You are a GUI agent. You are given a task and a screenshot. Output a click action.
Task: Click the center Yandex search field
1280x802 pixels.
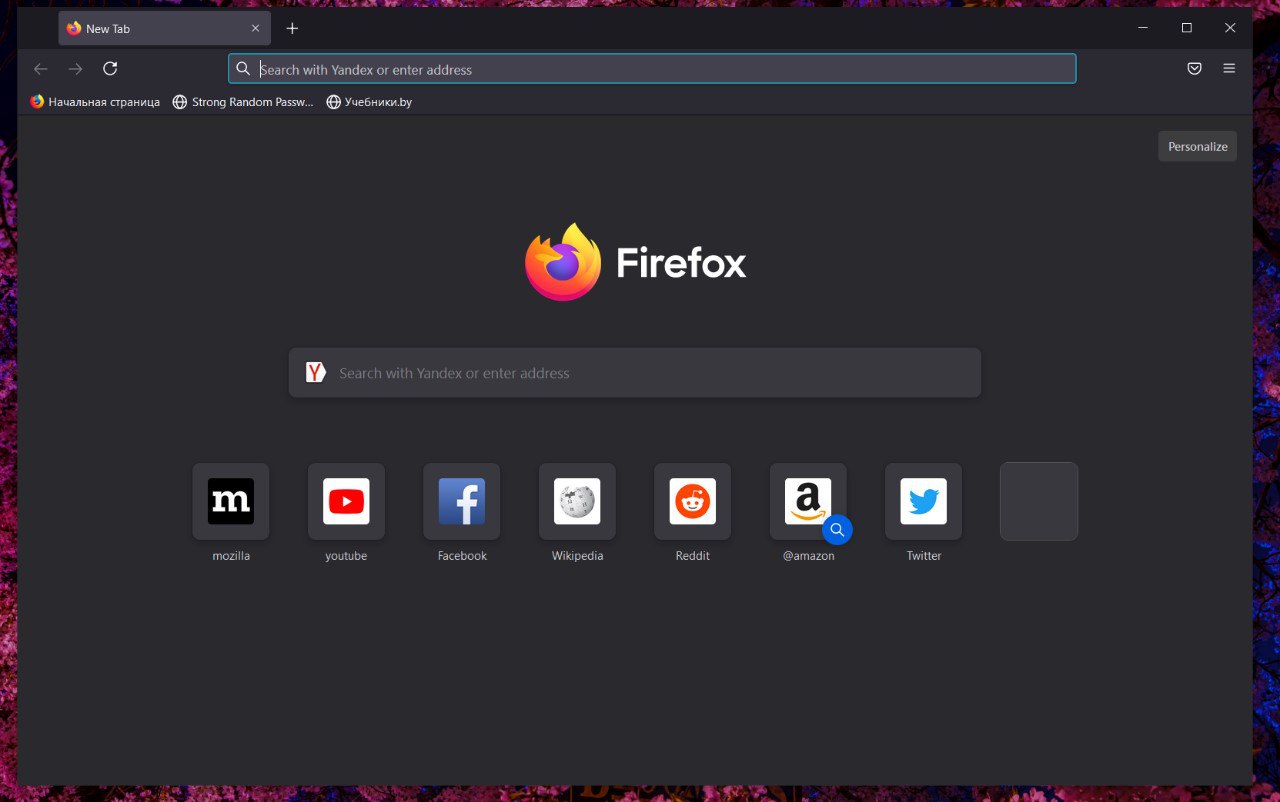click(x=635, y=373)
